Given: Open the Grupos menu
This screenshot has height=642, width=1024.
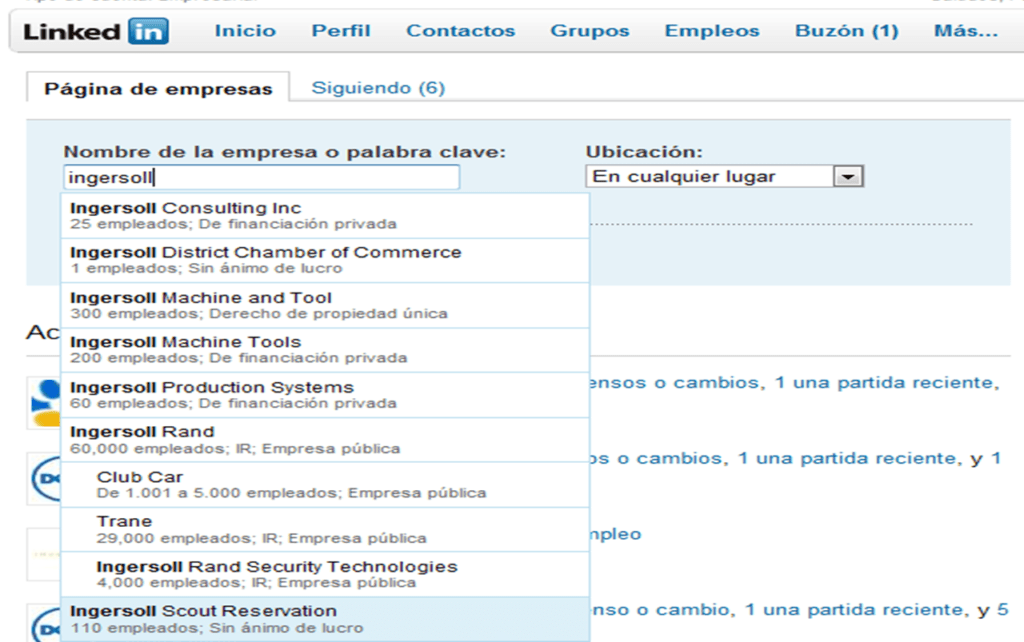Looking at the screenshot, I should point(590,31).
